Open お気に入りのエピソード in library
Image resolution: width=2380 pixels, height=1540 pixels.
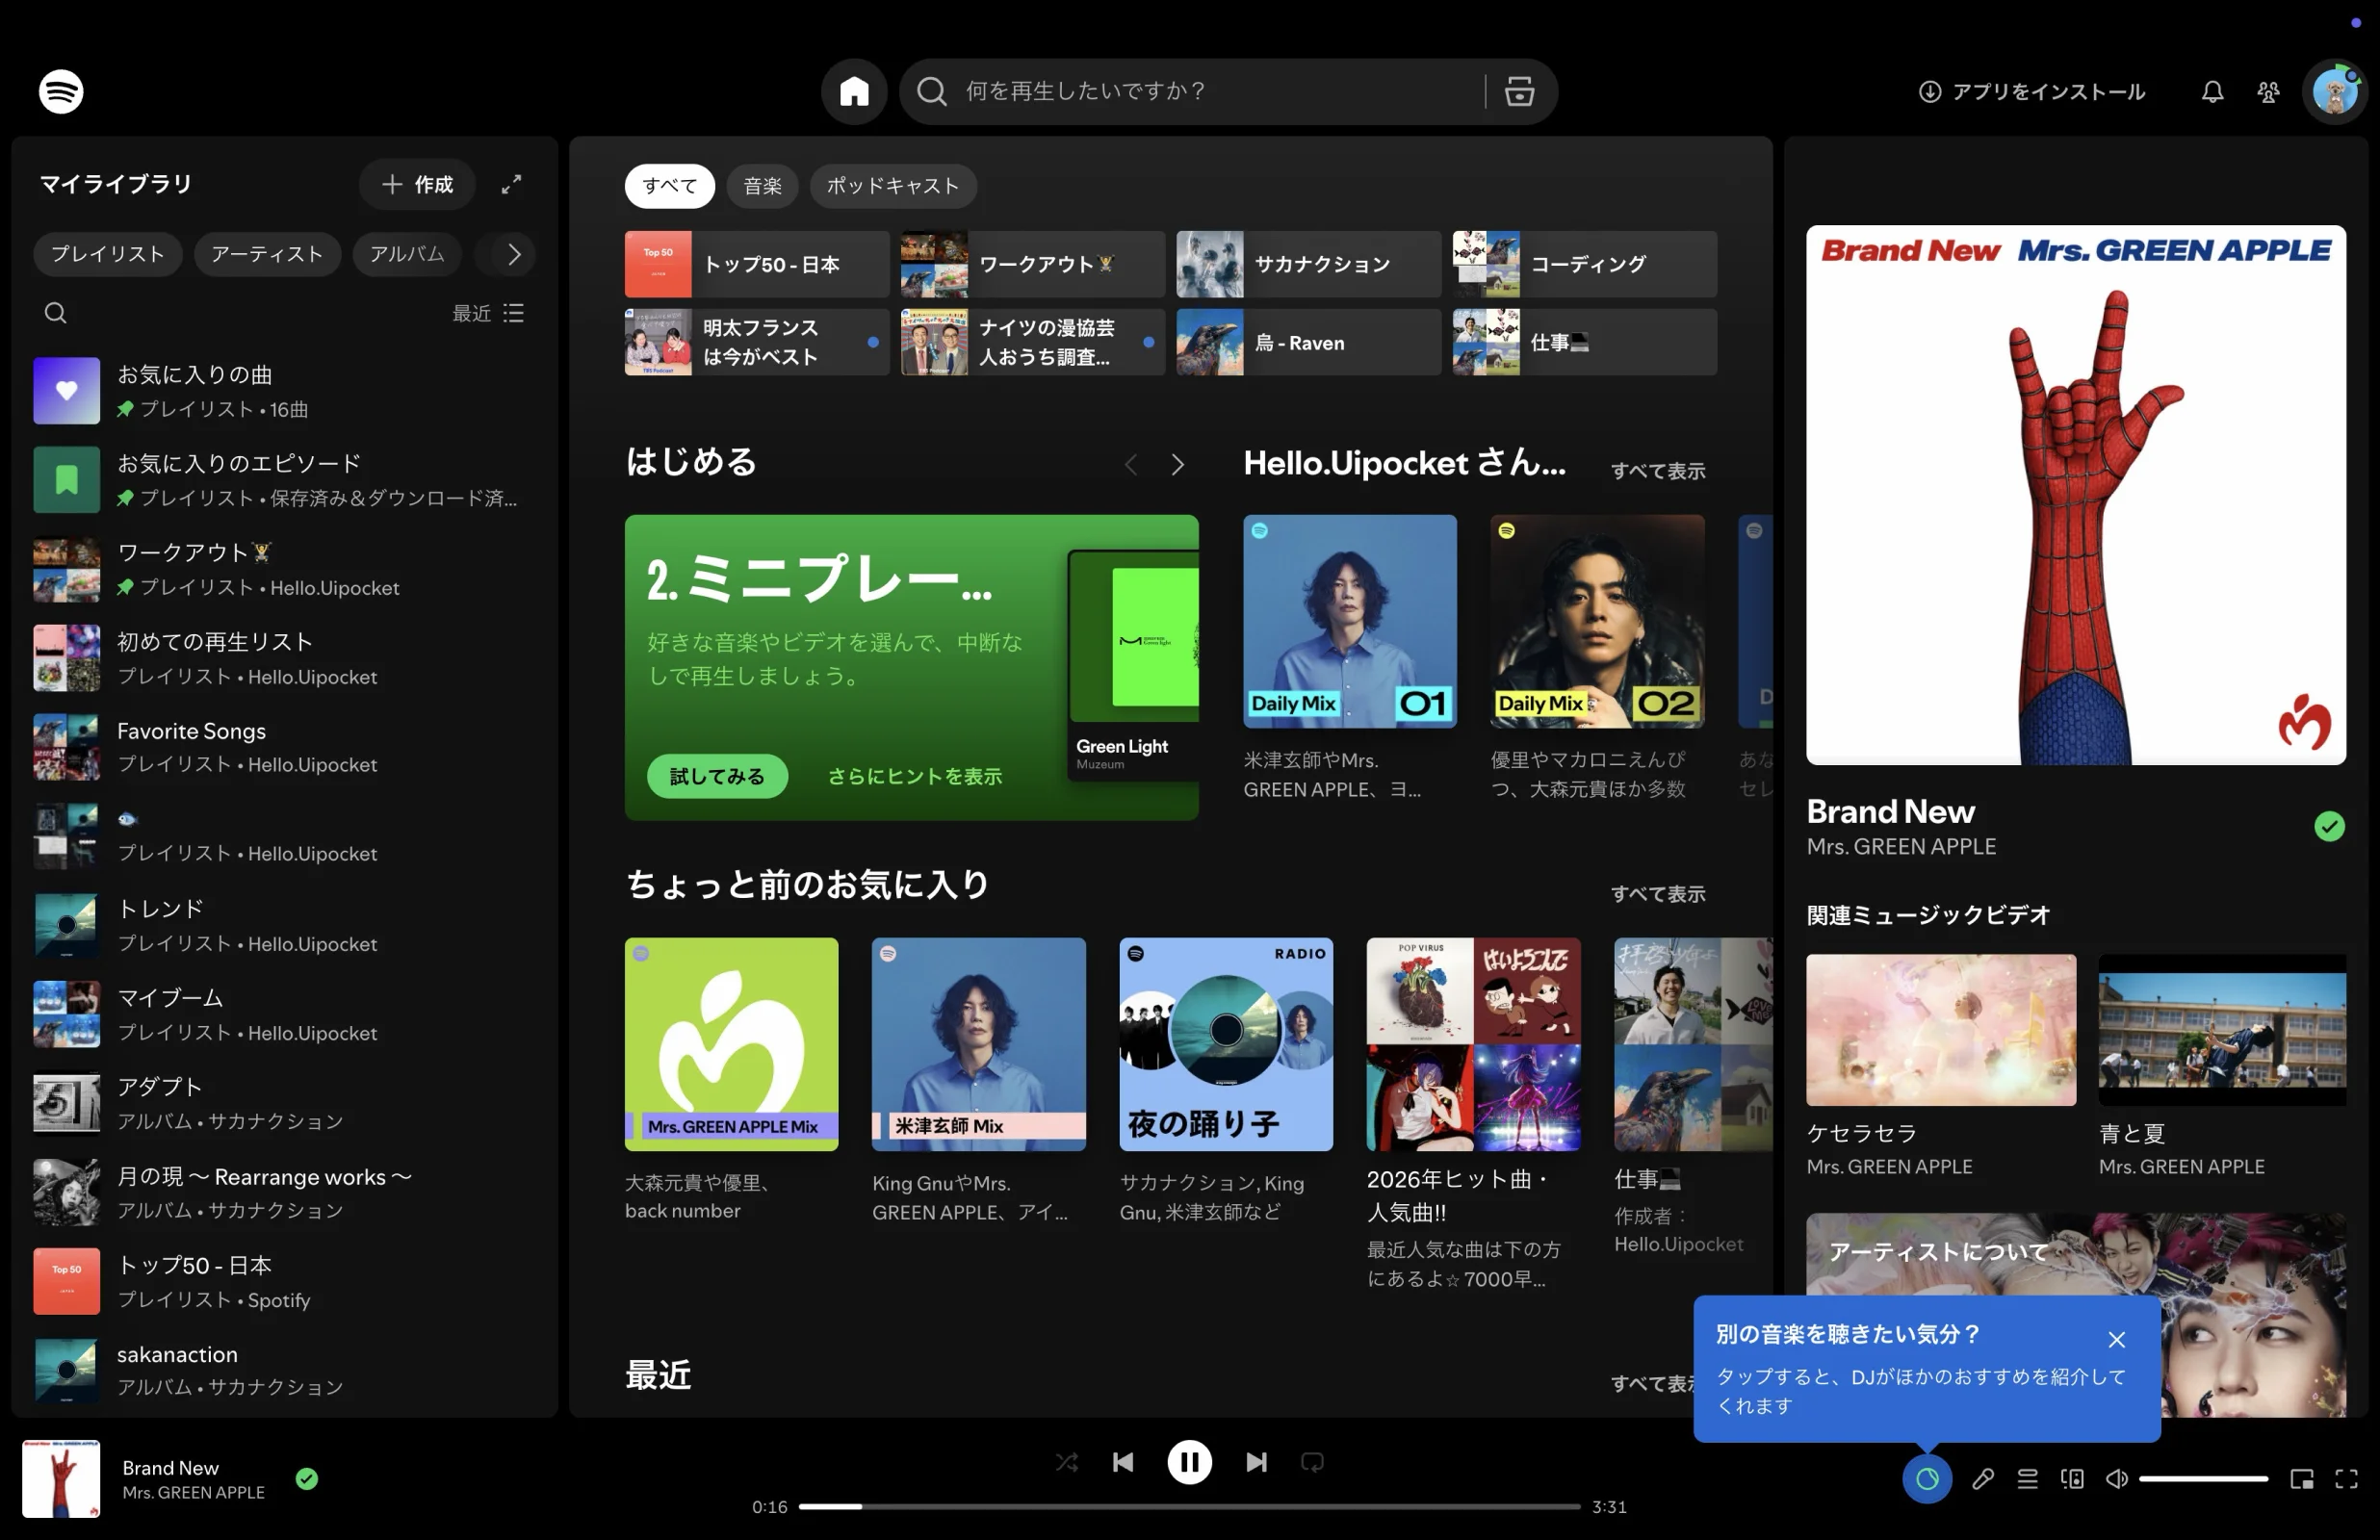[x=284, y=480]
